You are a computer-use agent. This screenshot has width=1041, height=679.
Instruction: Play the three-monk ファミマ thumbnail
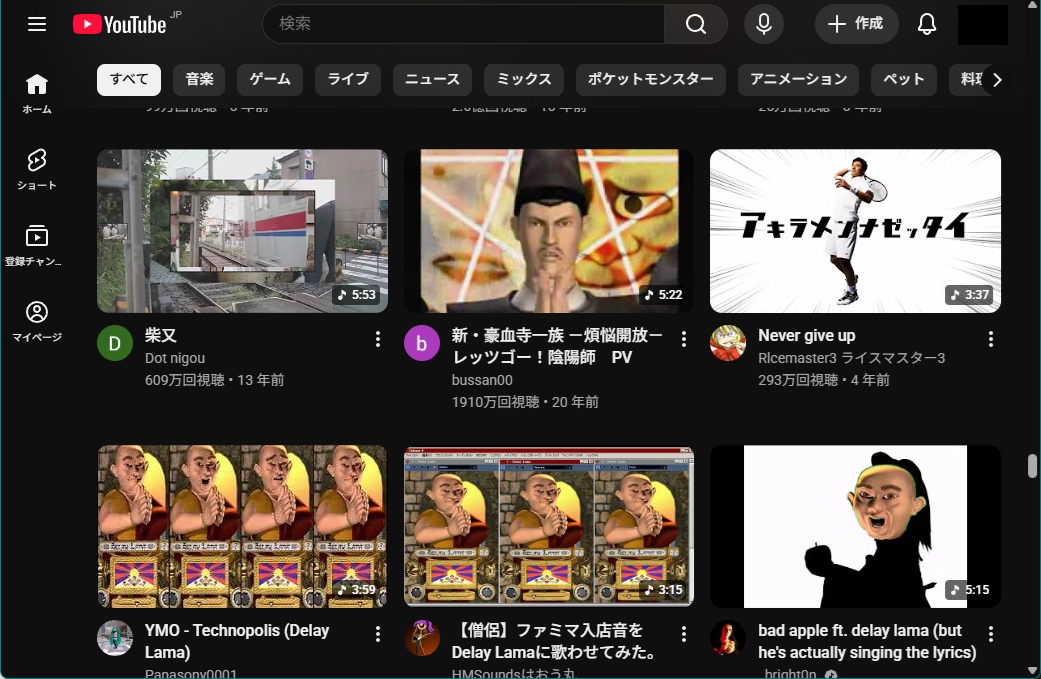549,526
